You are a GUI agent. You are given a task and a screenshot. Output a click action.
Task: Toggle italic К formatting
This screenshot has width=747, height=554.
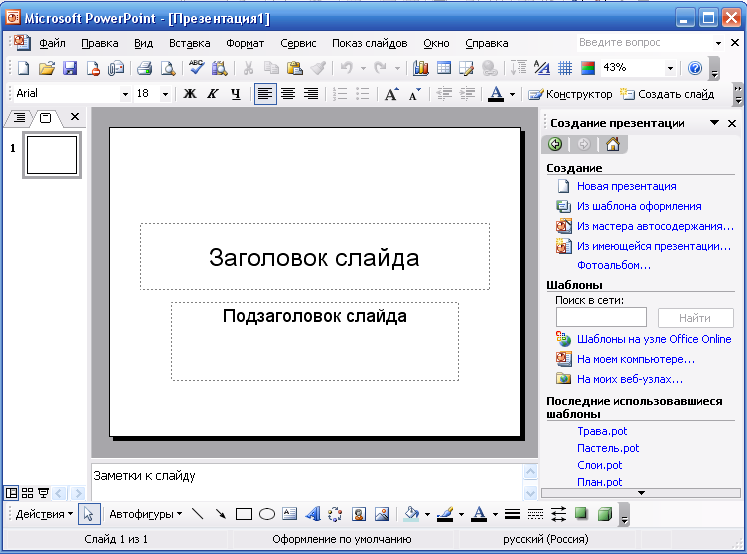[212, 94]
